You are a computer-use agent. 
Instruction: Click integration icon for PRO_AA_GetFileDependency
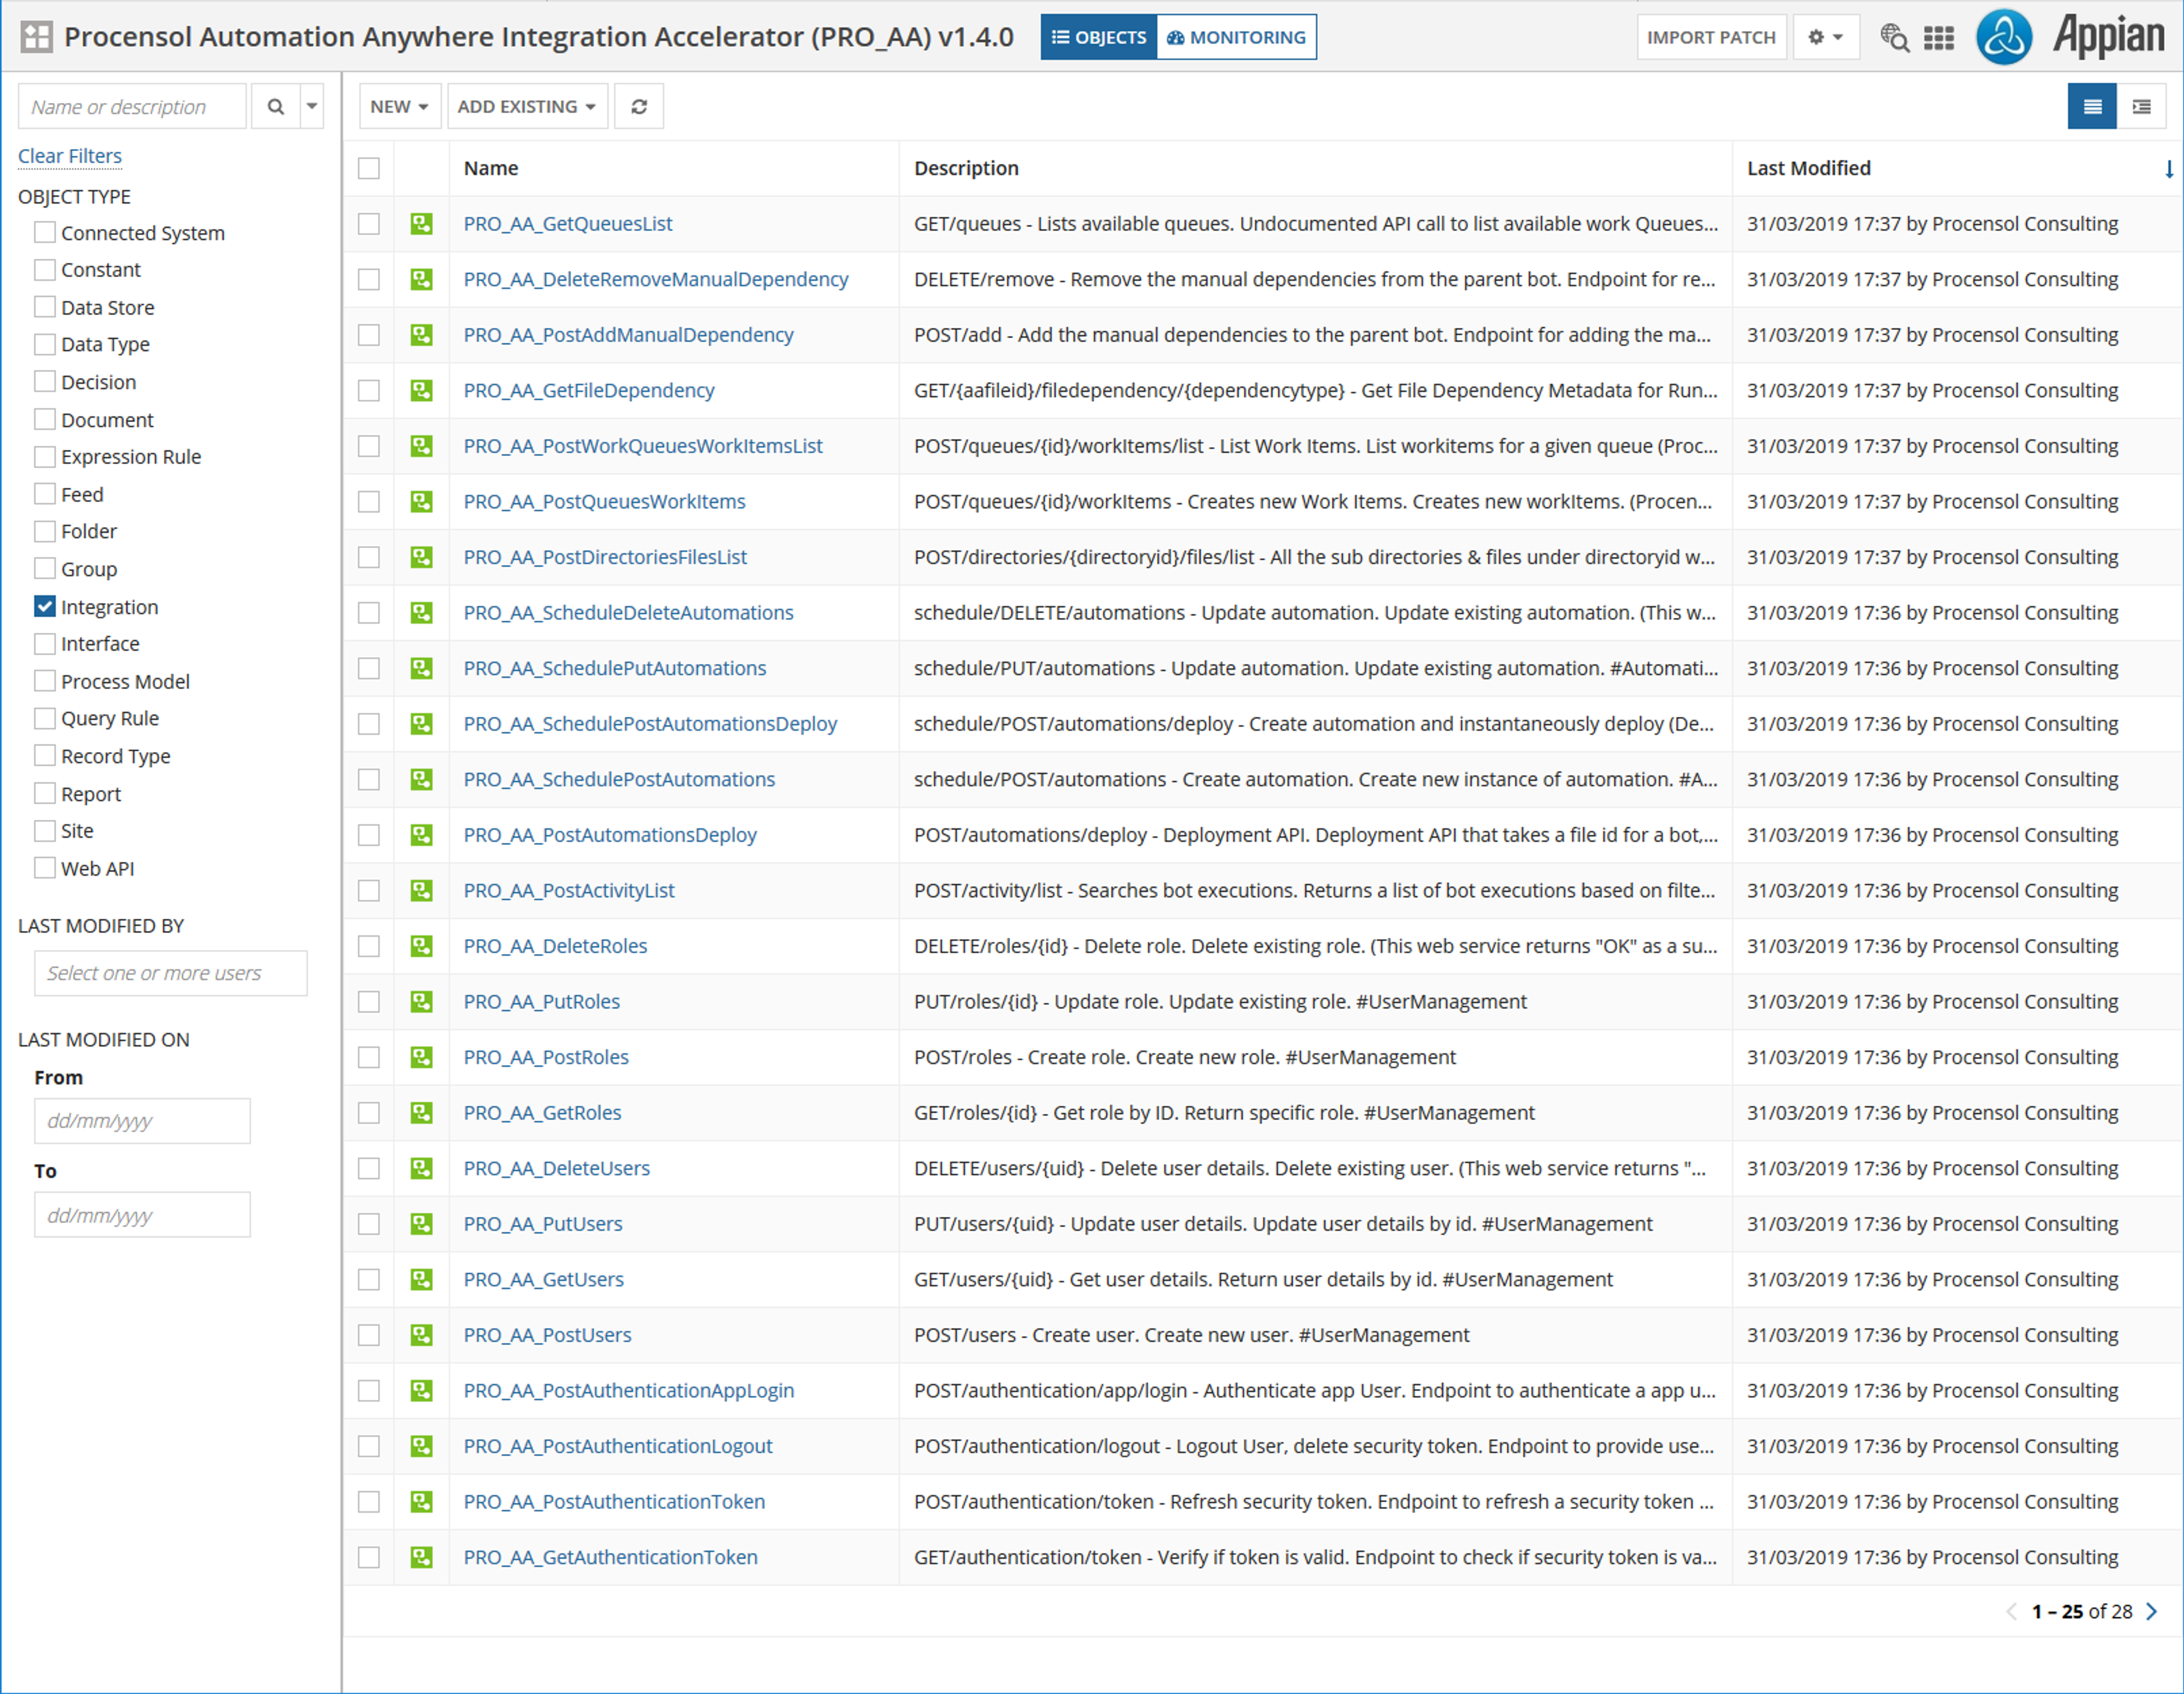pyautogui.click(x=422, y=390)
